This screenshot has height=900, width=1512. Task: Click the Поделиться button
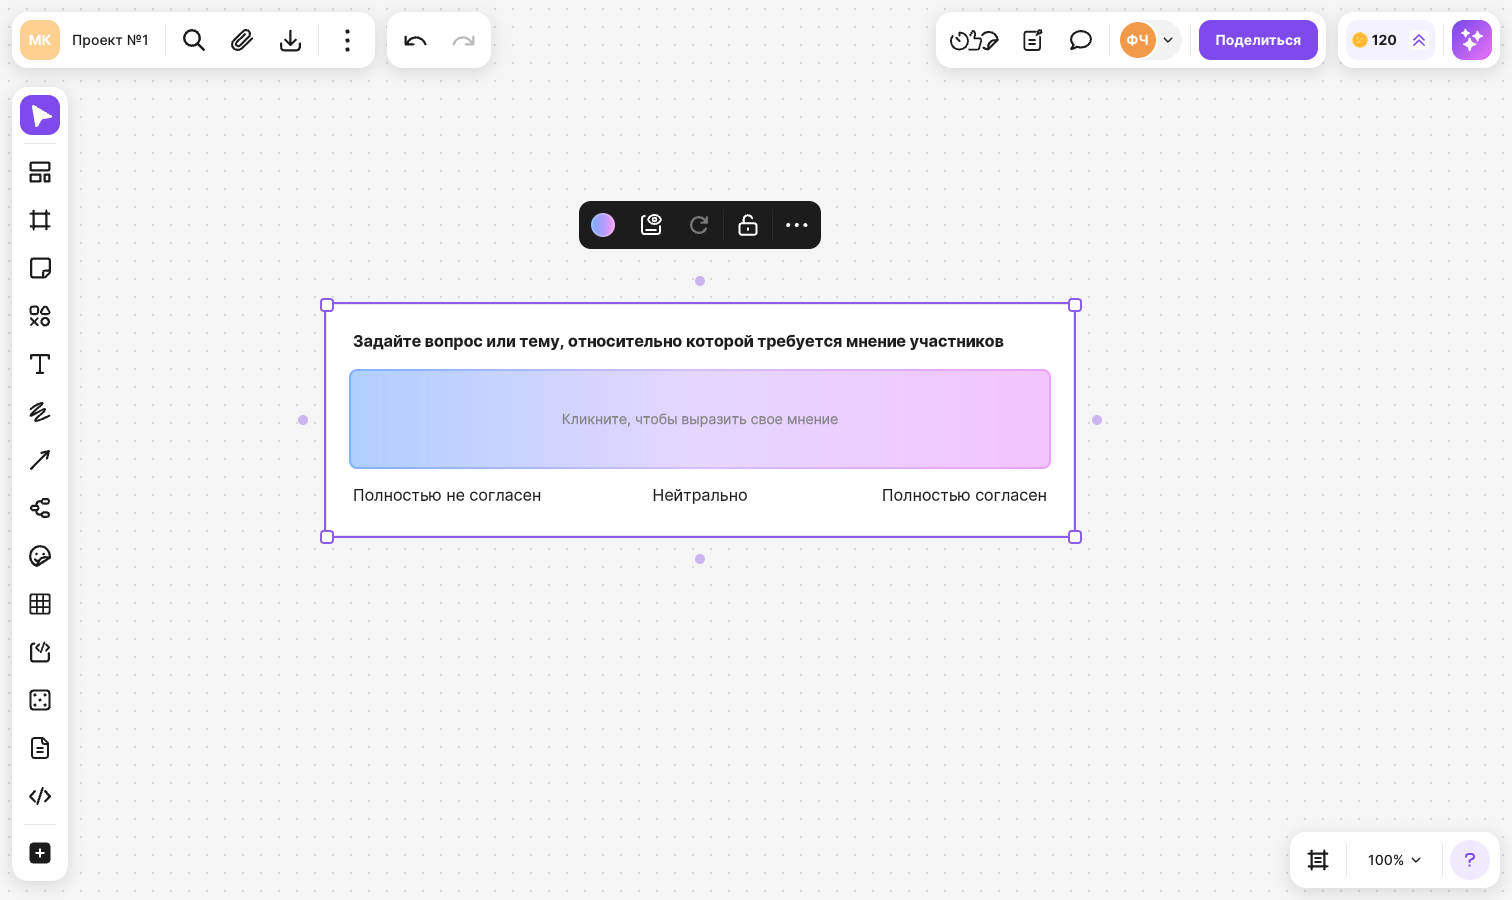pyautogui.click(x=1258, y=40)
